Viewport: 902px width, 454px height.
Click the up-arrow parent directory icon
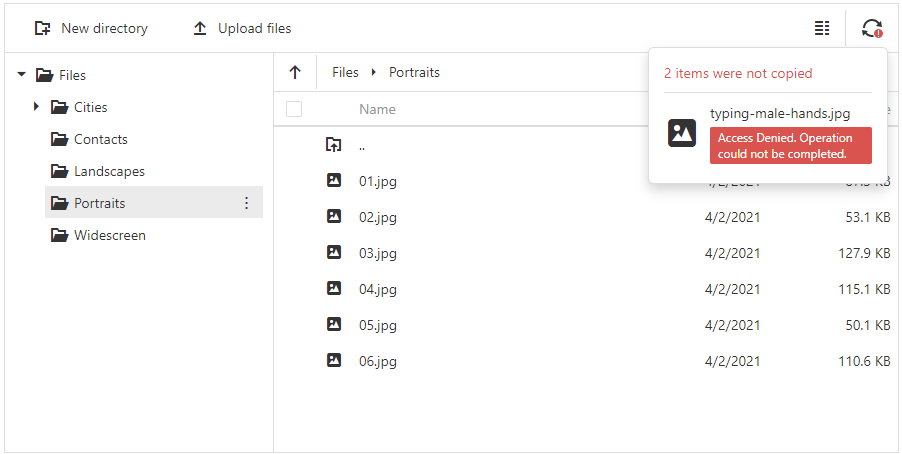pos(295,72)
